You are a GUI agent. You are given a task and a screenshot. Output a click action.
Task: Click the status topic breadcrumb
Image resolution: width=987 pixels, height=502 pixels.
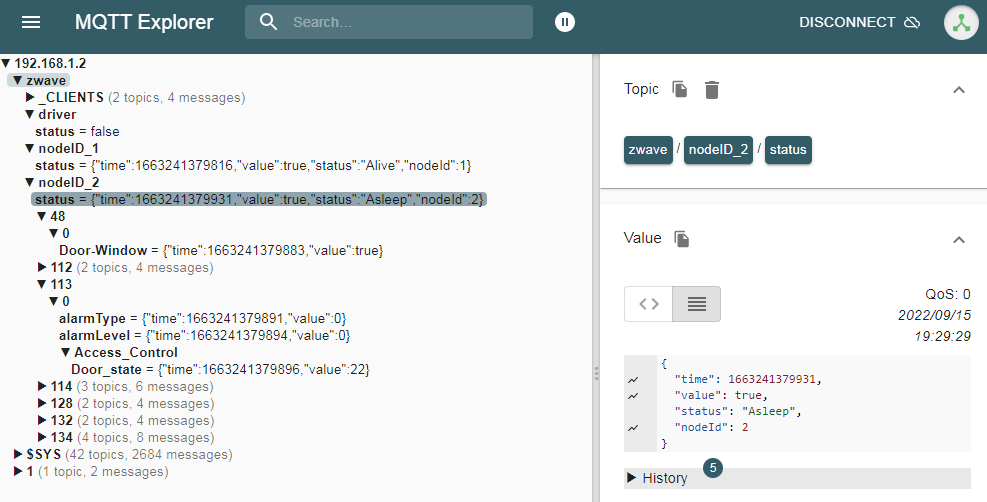(x=788, y=150)
